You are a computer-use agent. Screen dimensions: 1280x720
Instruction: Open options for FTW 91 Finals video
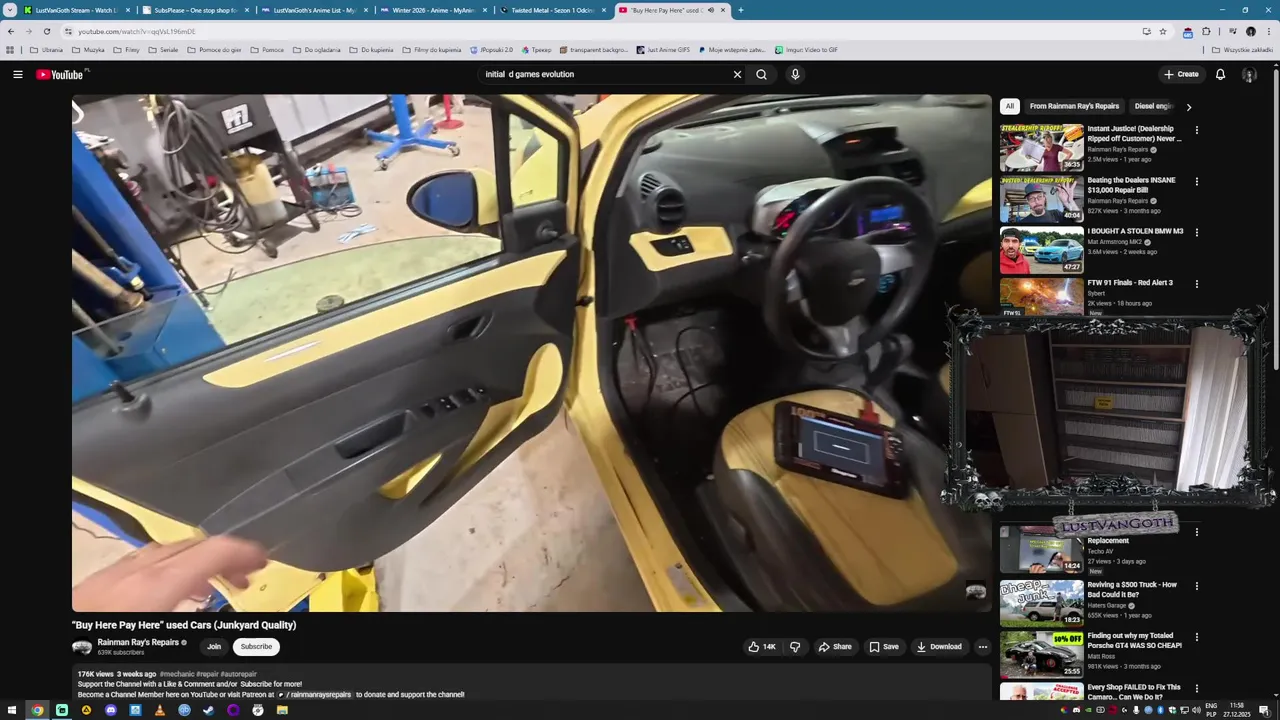tap(1196, 284)
